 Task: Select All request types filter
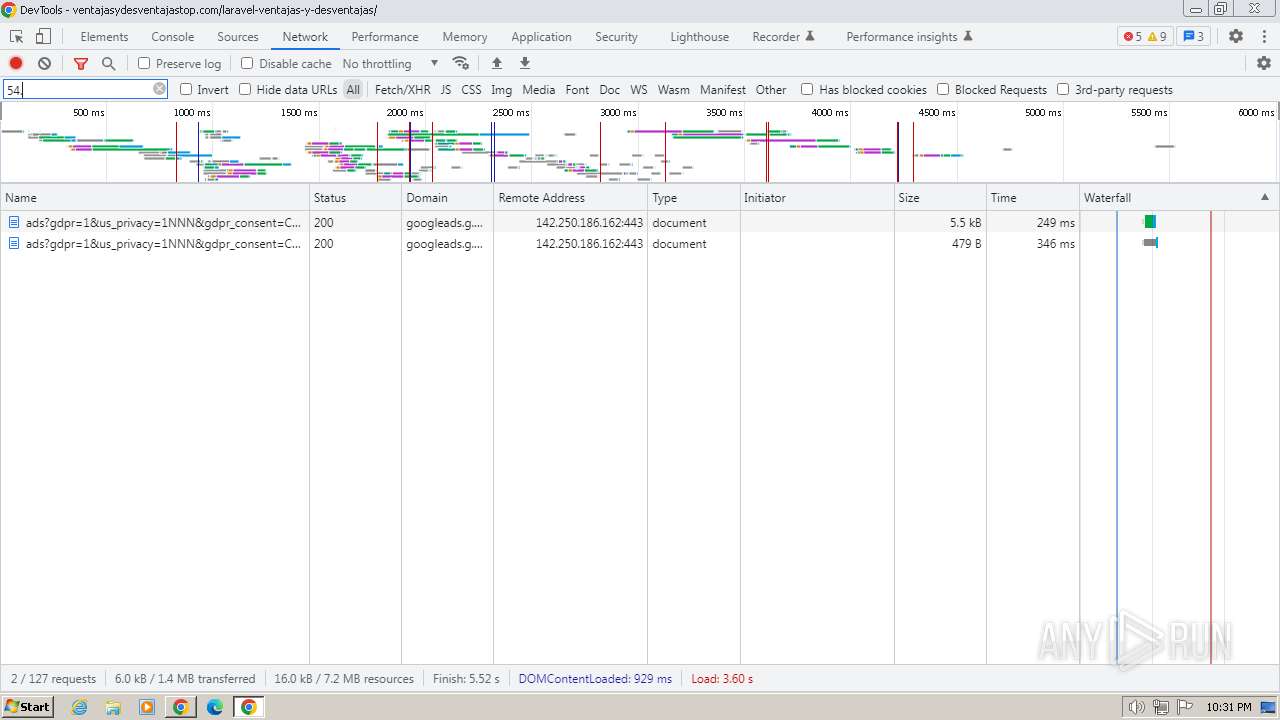(353, 89)
